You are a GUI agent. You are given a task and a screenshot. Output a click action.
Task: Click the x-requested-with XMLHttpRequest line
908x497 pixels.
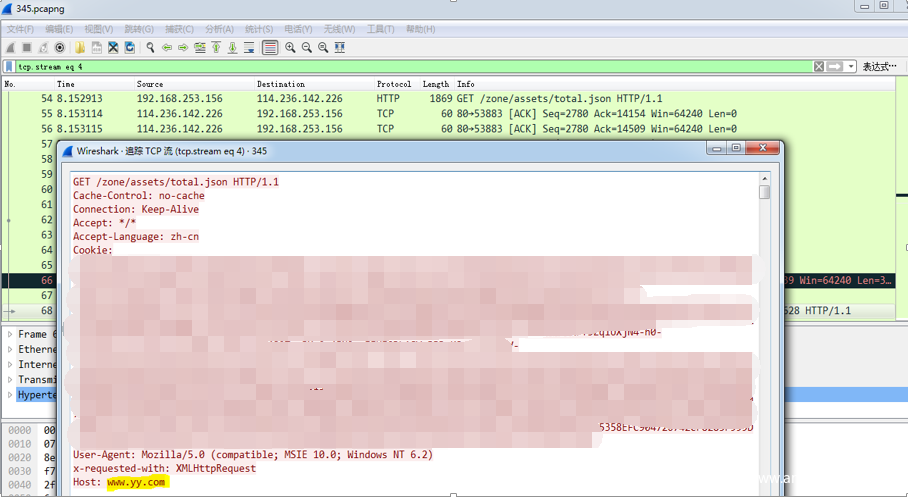(164, 468)
